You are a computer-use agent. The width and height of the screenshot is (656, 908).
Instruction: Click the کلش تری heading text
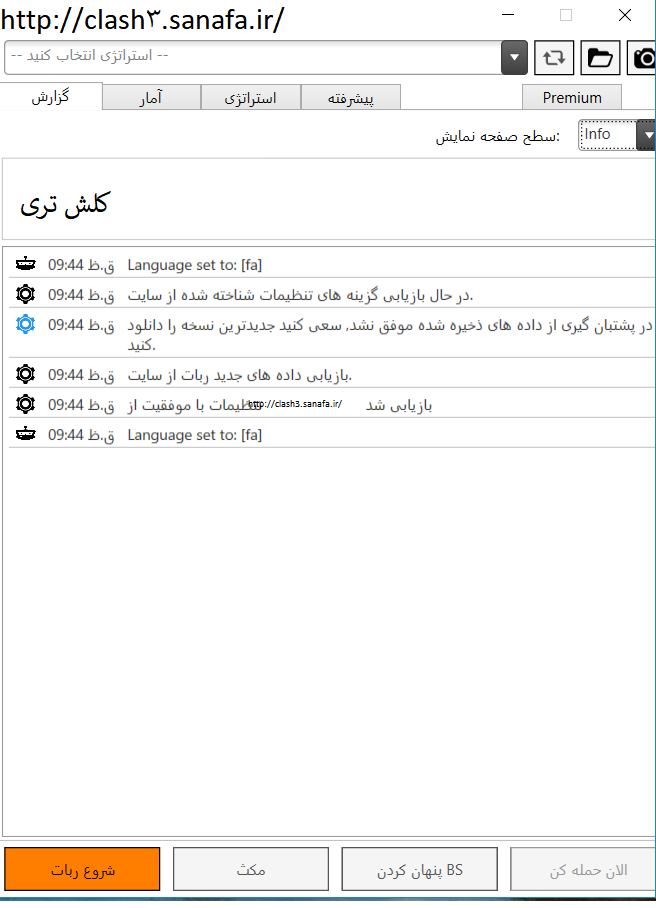click(64, 204)
